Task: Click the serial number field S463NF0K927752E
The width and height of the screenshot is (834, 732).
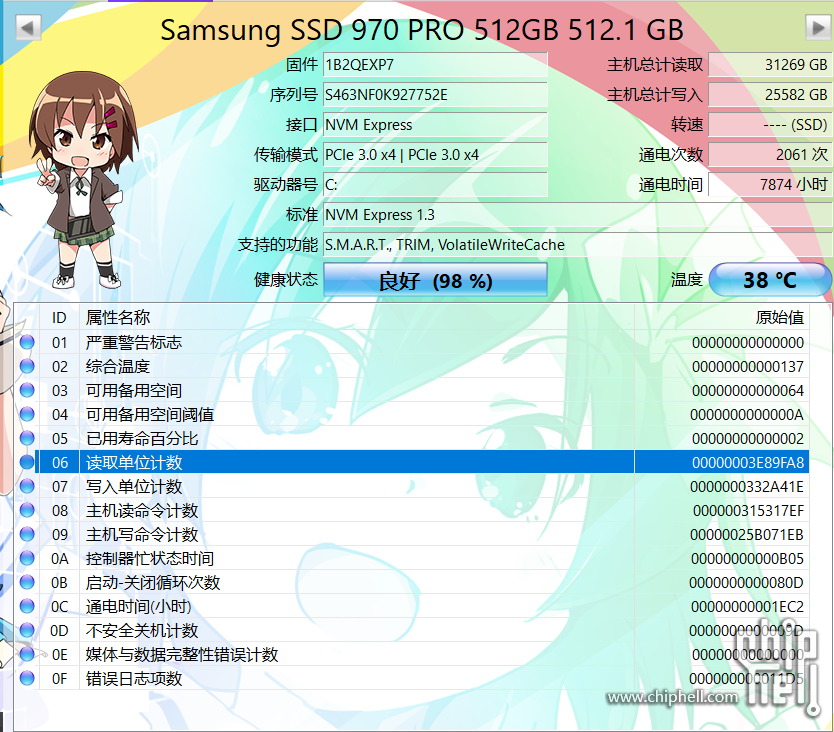Action: click(436, 95)
